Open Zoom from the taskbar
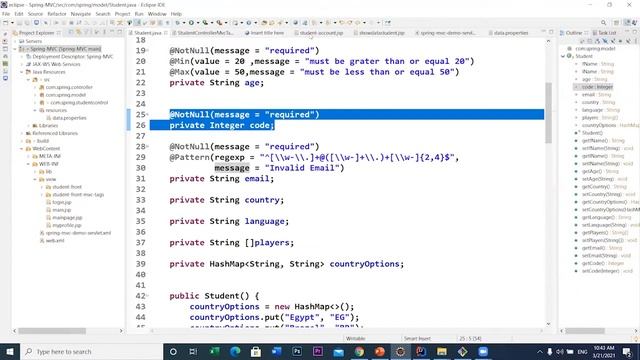This screenshot has width=640, height=360. [x=483, y=351]
